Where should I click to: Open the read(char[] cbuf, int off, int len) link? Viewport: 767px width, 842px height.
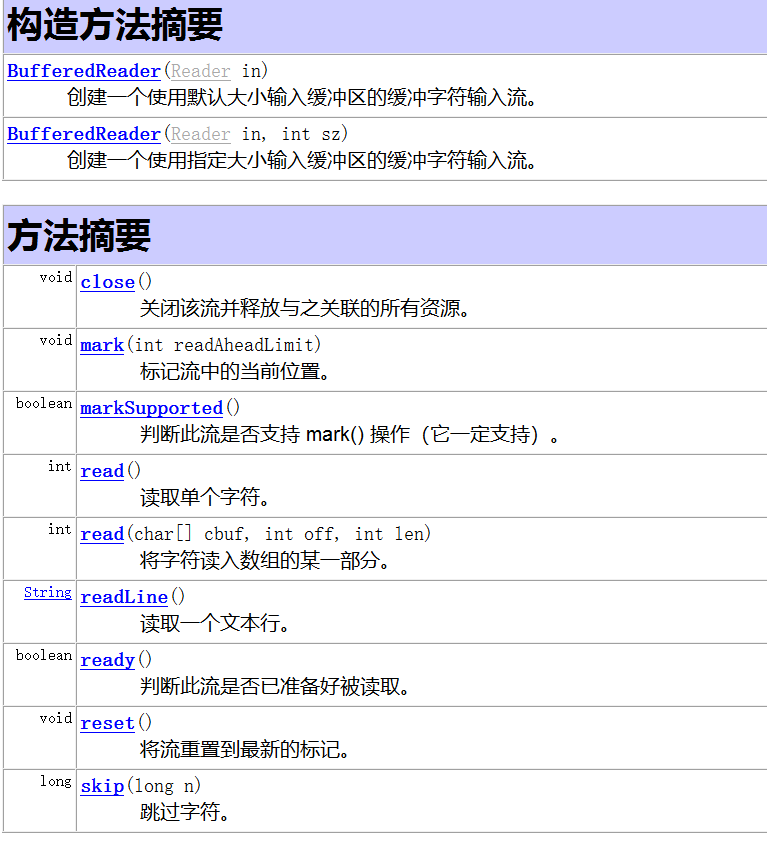pos(102,534)
